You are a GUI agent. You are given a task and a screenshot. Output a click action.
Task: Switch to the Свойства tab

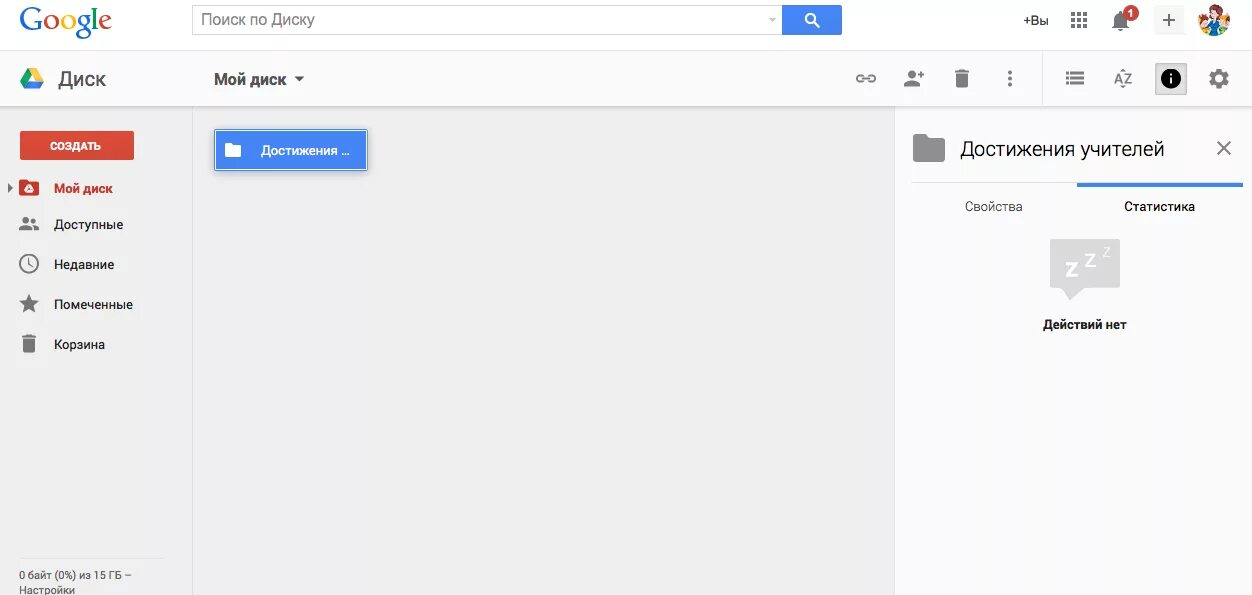[x=993, y=207]
